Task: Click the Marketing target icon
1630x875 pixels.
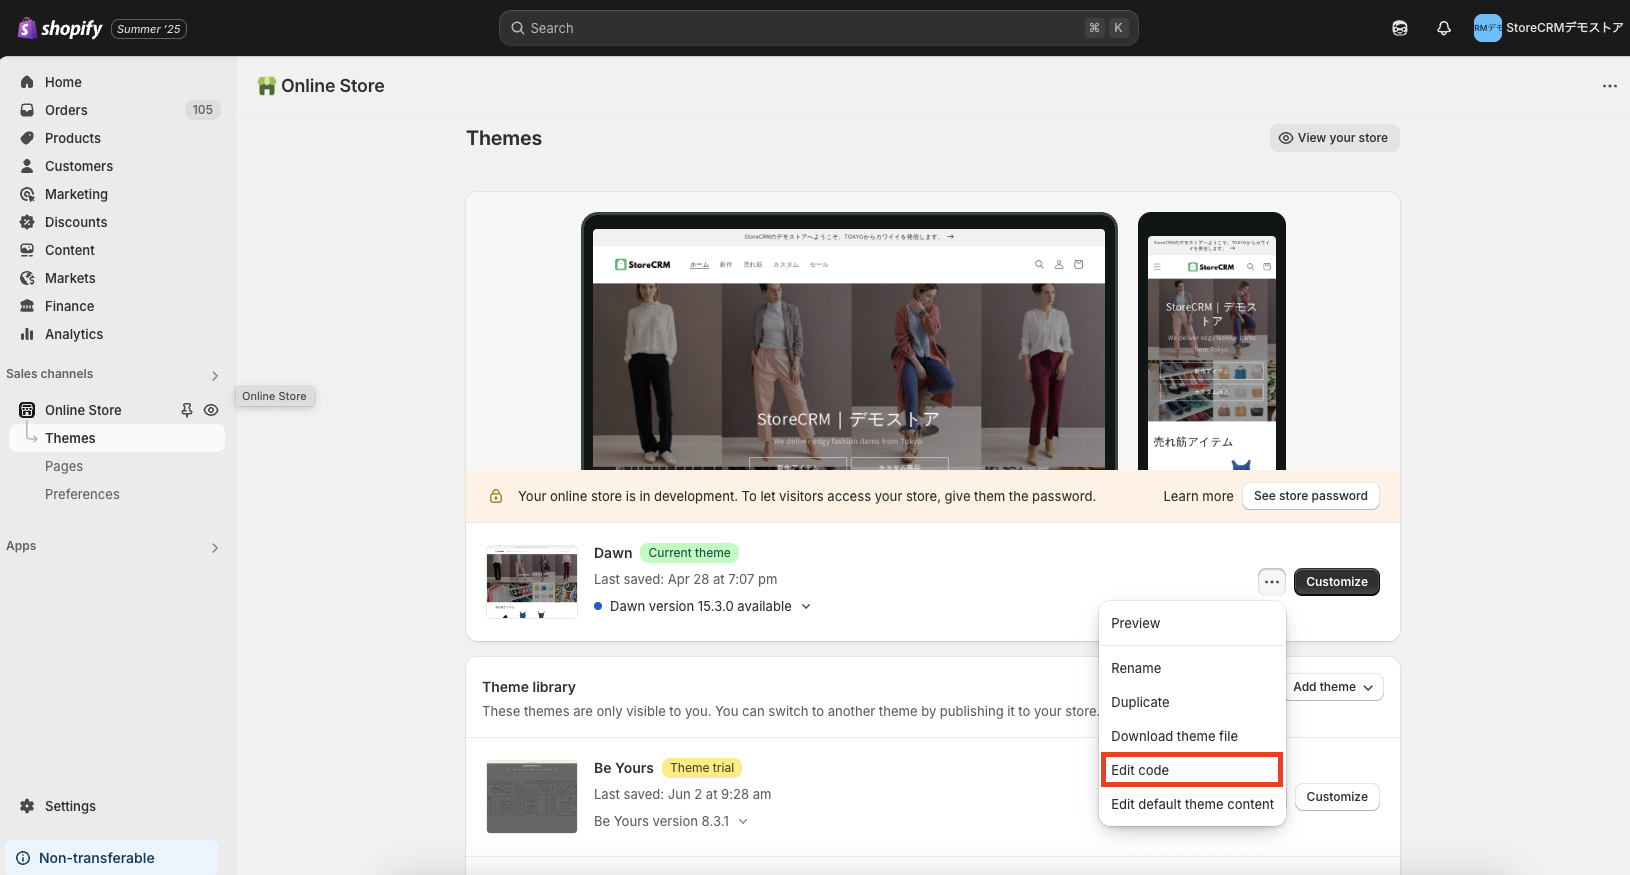Action: (x=27, y=194)
